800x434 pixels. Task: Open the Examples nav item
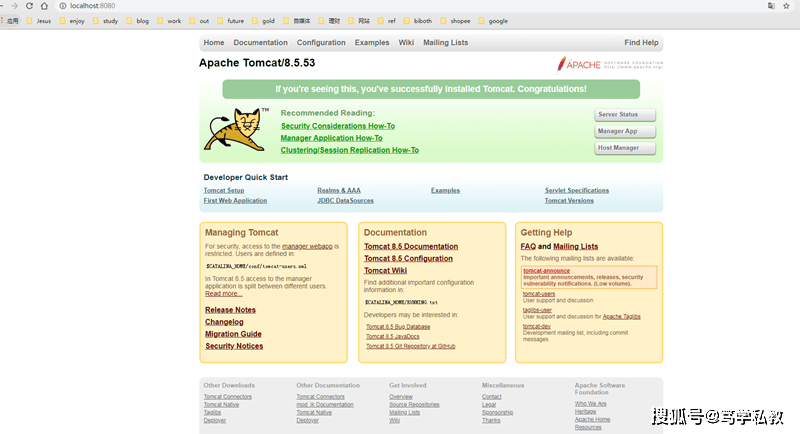(372, 42)
